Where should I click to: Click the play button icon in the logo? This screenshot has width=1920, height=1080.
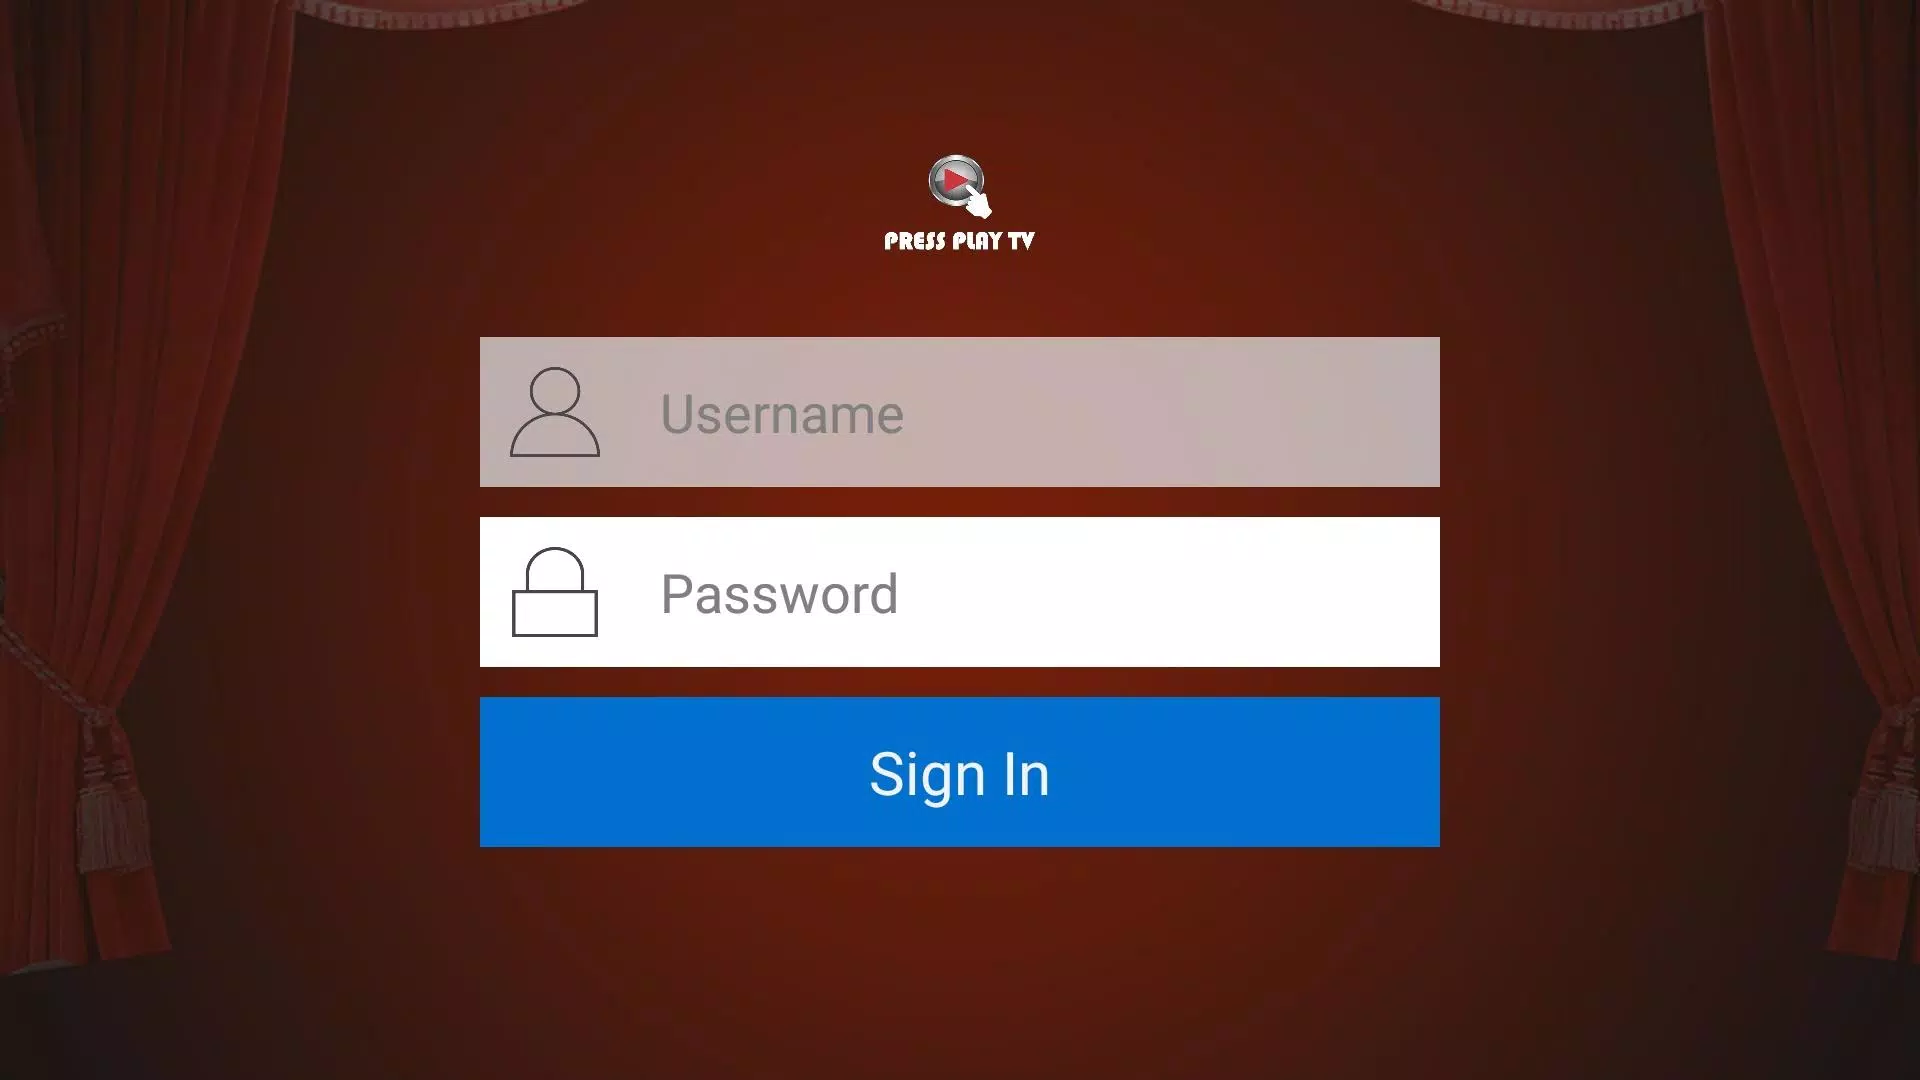[953, 185]
